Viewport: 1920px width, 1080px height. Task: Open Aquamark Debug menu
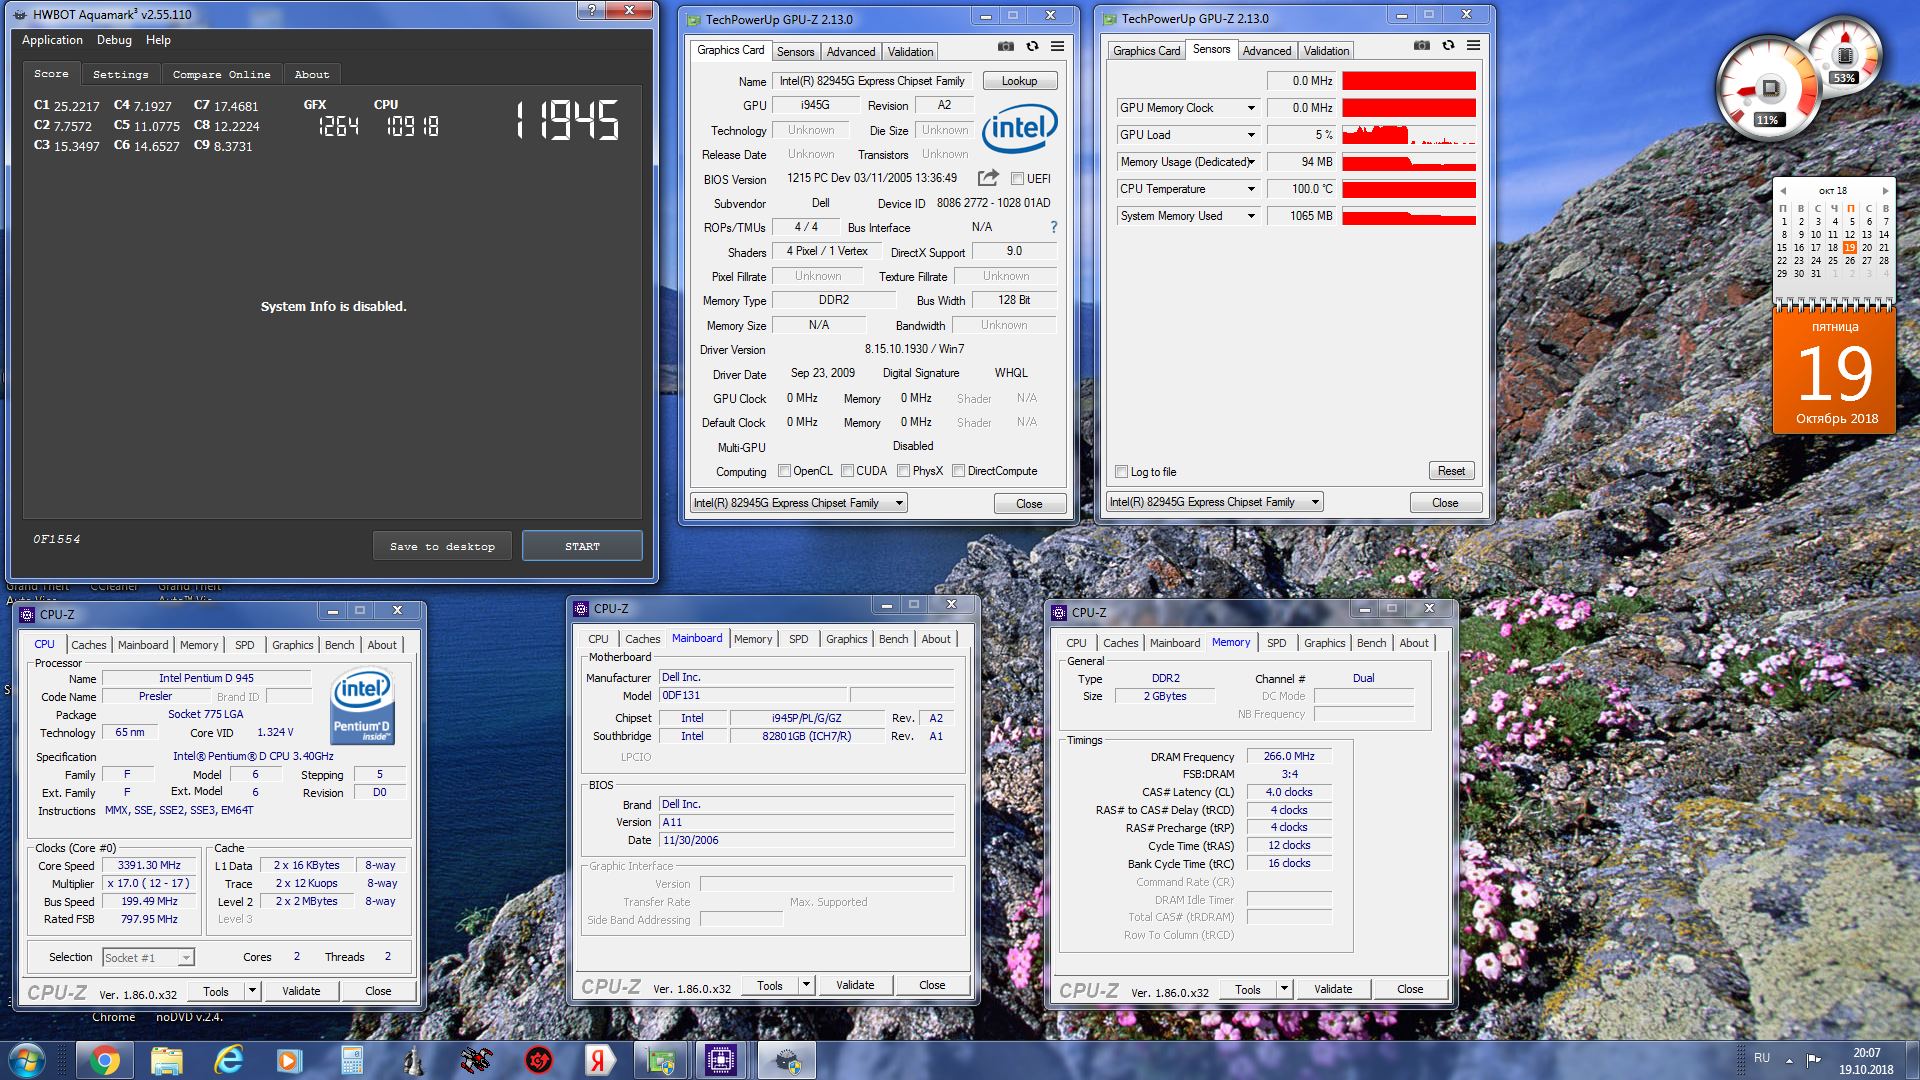(114, 40)
